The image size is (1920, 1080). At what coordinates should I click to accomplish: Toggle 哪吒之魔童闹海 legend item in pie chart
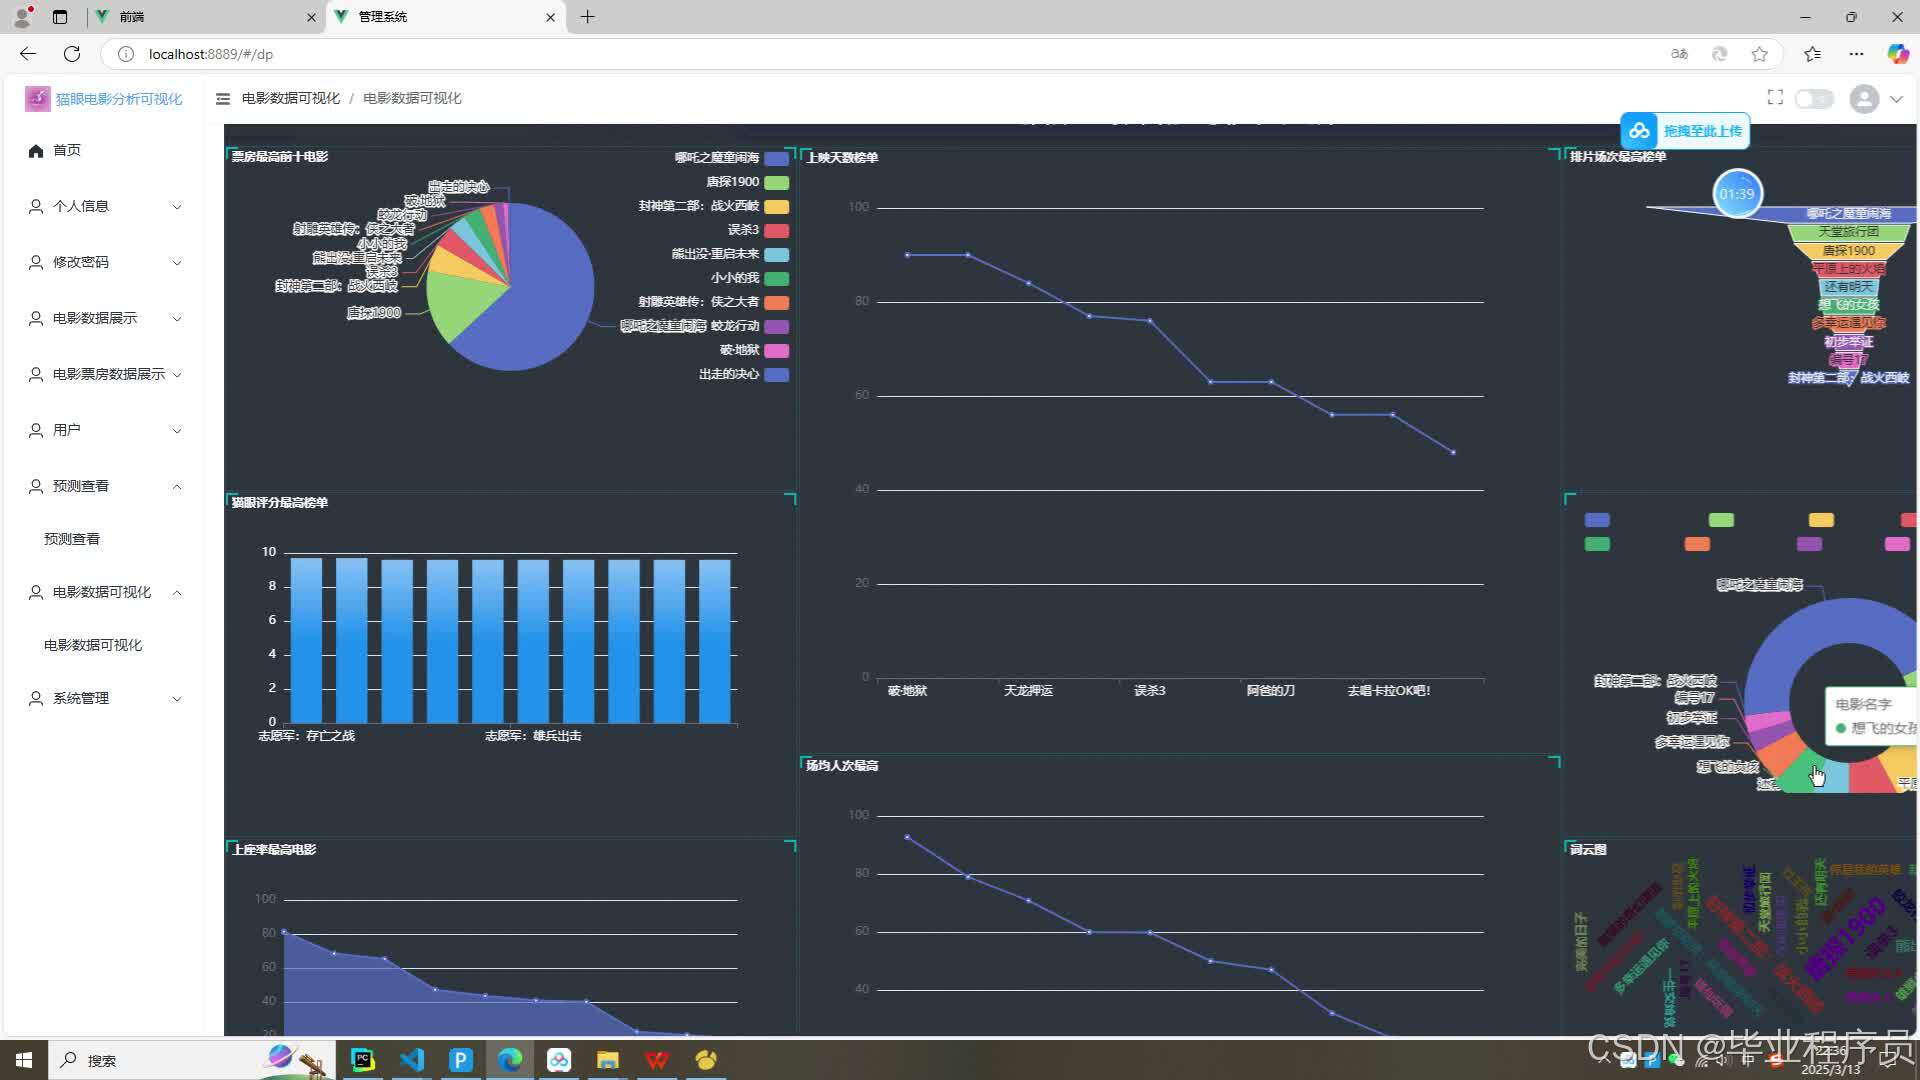(717, 158)
